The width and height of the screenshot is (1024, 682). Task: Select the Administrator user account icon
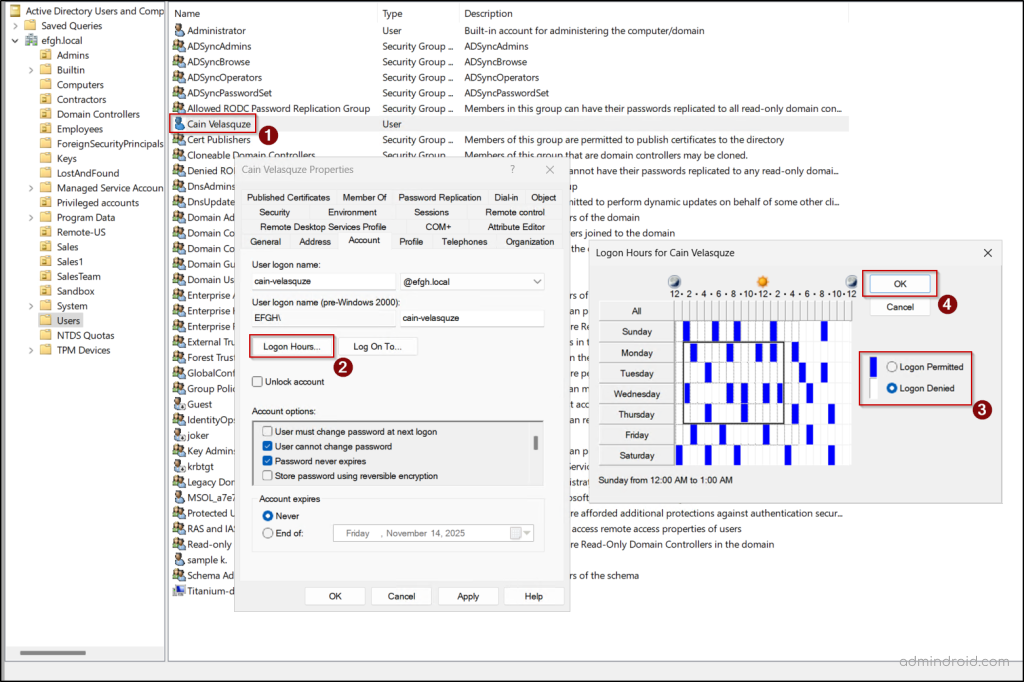click(179, 30)
